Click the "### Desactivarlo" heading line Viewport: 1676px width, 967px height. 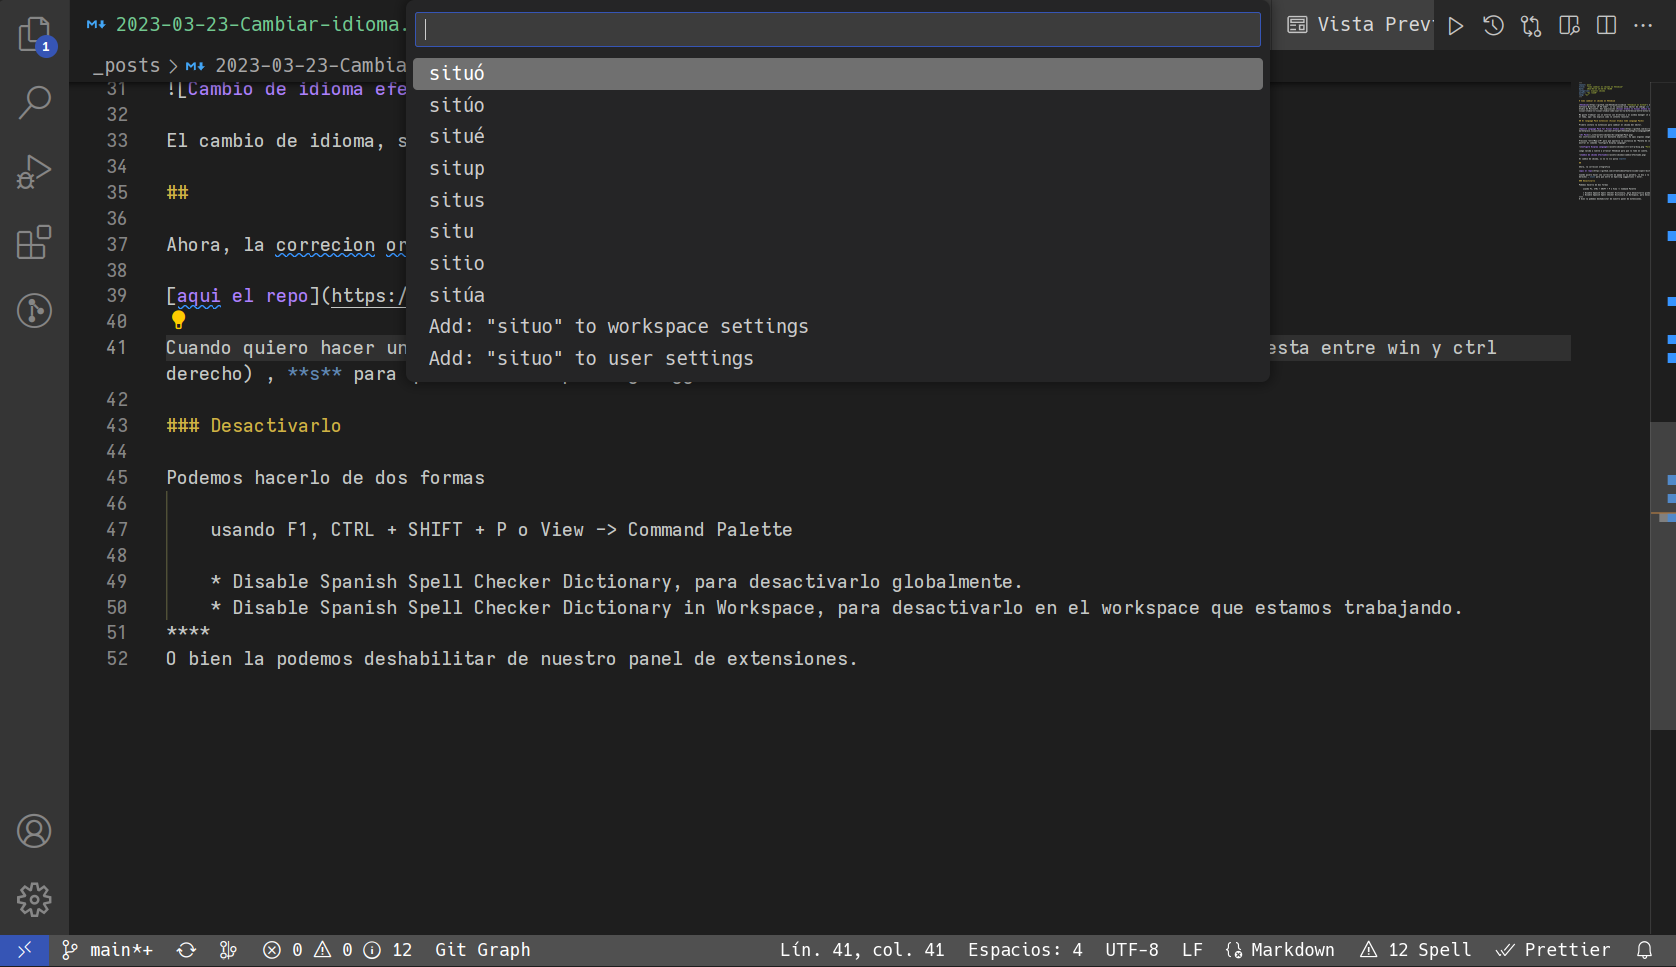254,426
